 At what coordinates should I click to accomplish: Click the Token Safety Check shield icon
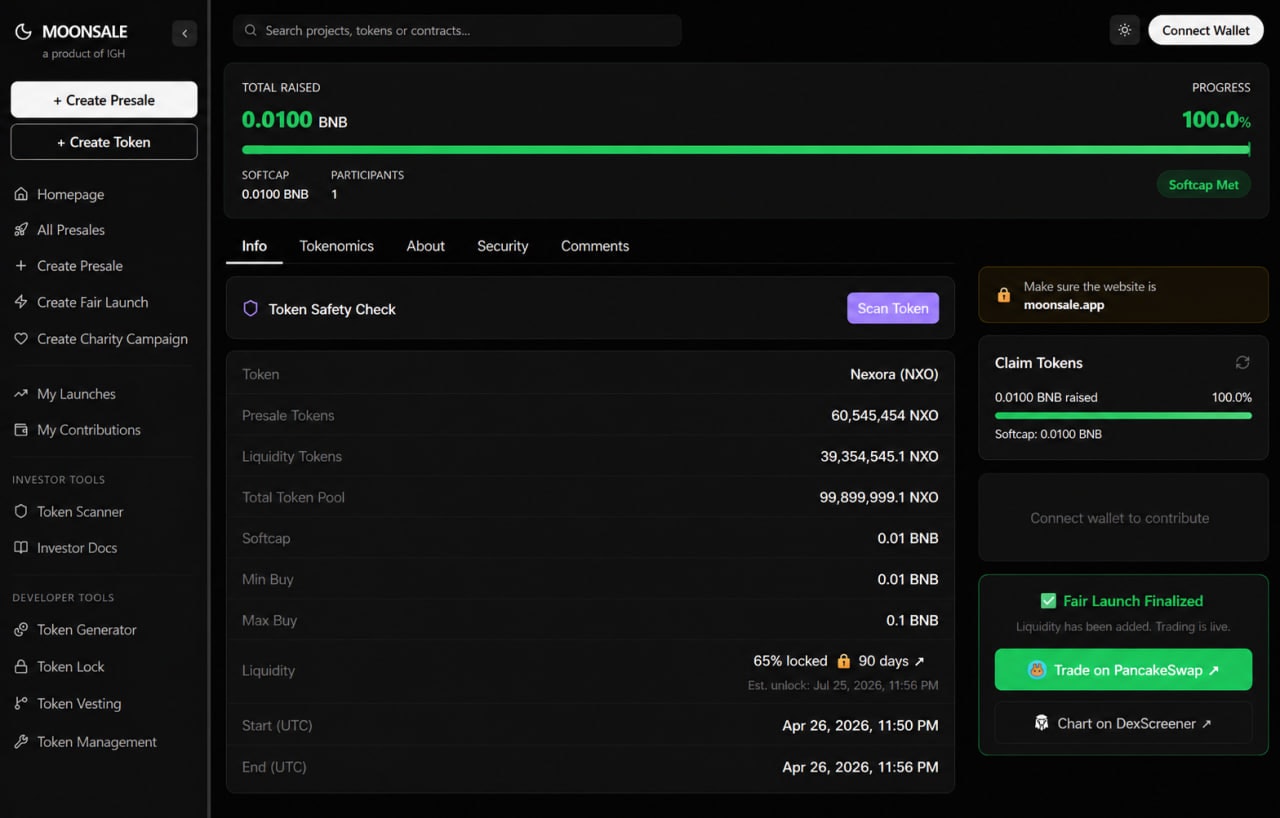click(251, 309)
